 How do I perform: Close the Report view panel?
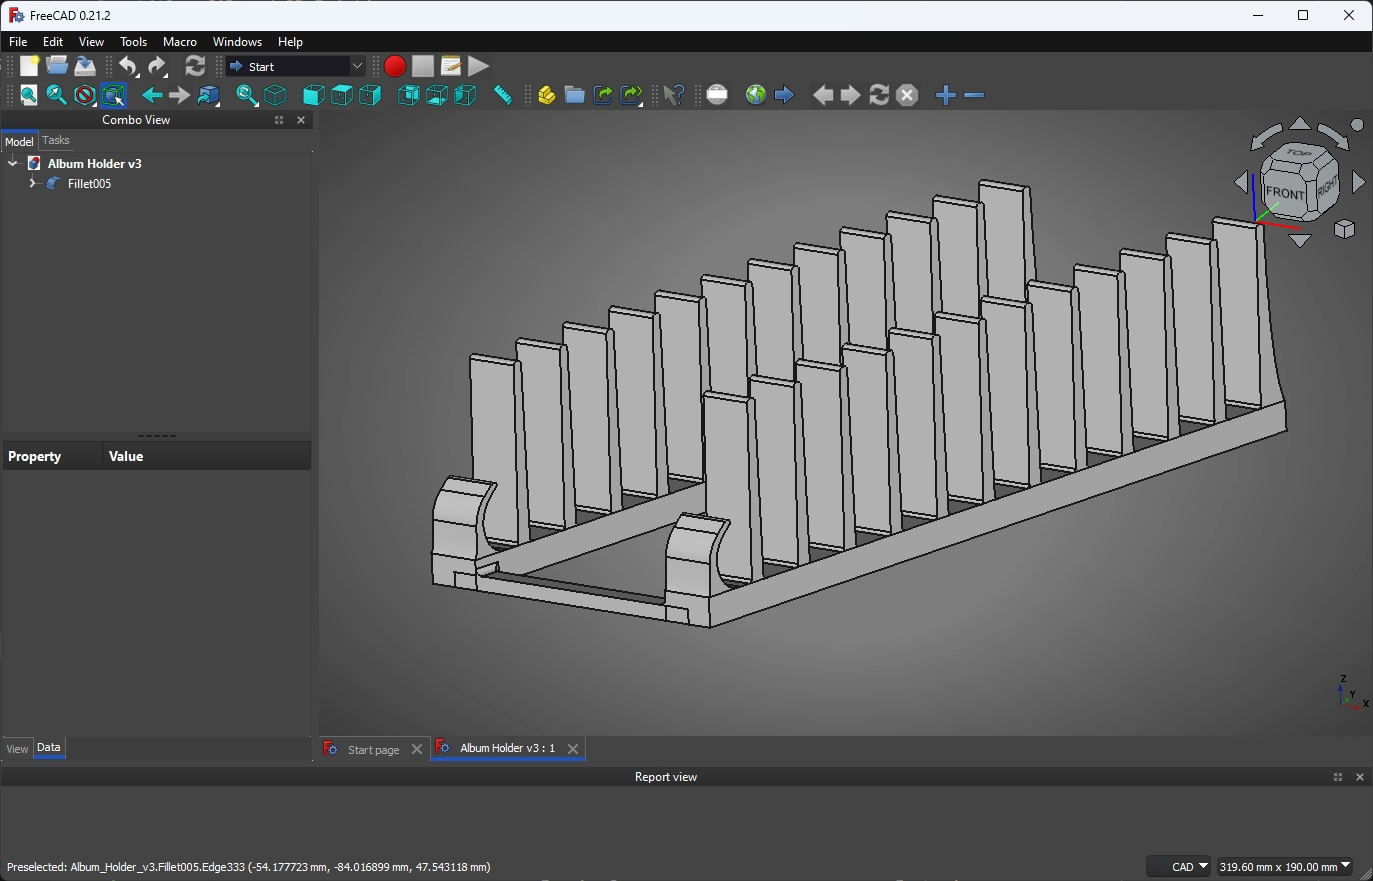coord(1360,777)
